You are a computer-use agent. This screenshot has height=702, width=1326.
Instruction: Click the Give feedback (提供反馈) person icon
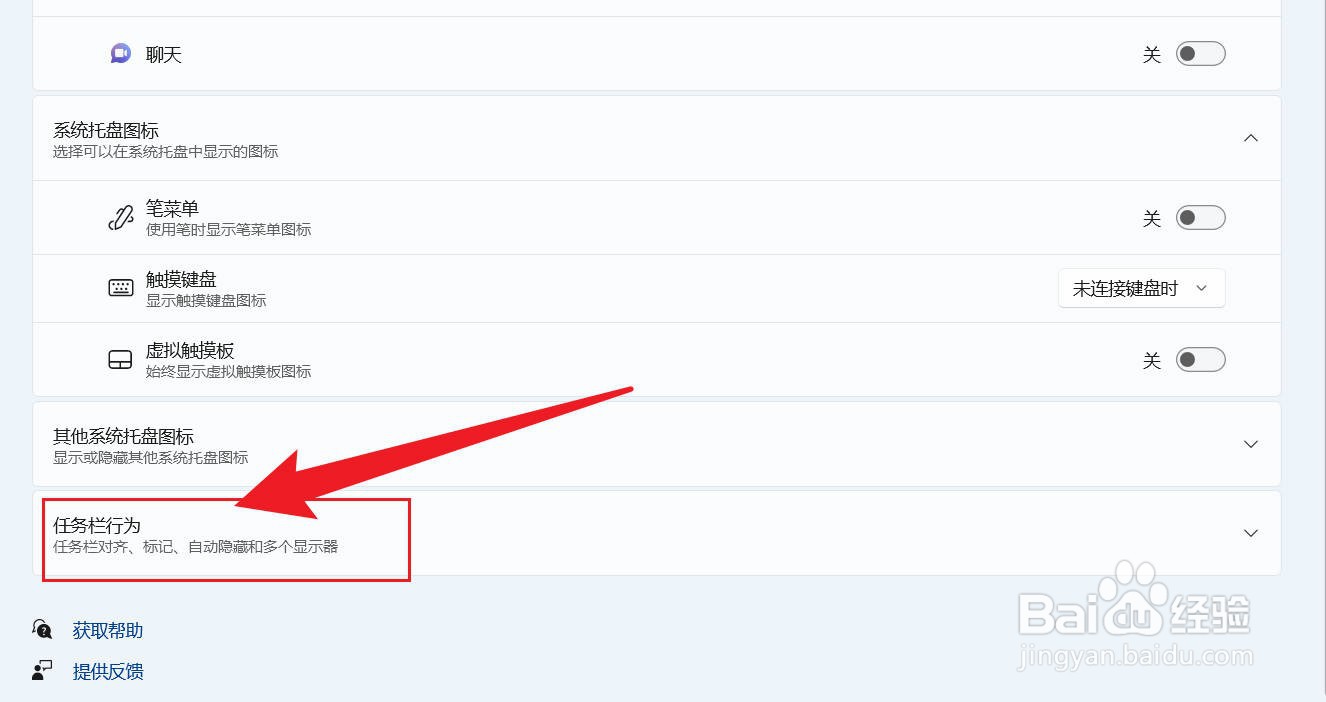coord(42,670)
